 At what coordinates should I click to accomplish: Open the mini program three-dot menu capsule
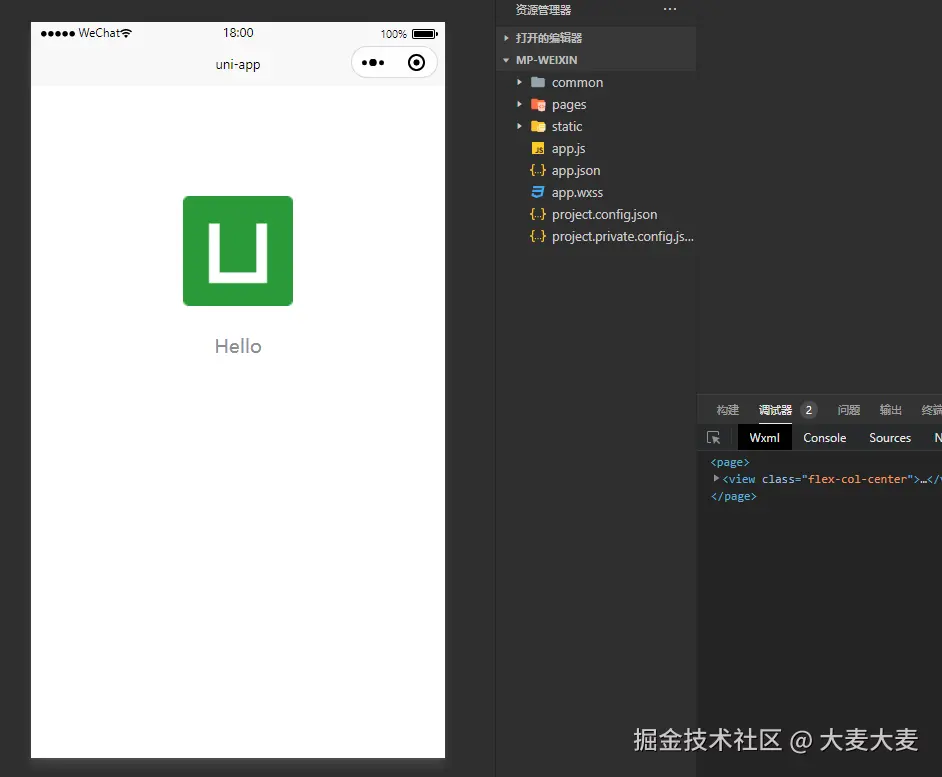pos(373,62)
